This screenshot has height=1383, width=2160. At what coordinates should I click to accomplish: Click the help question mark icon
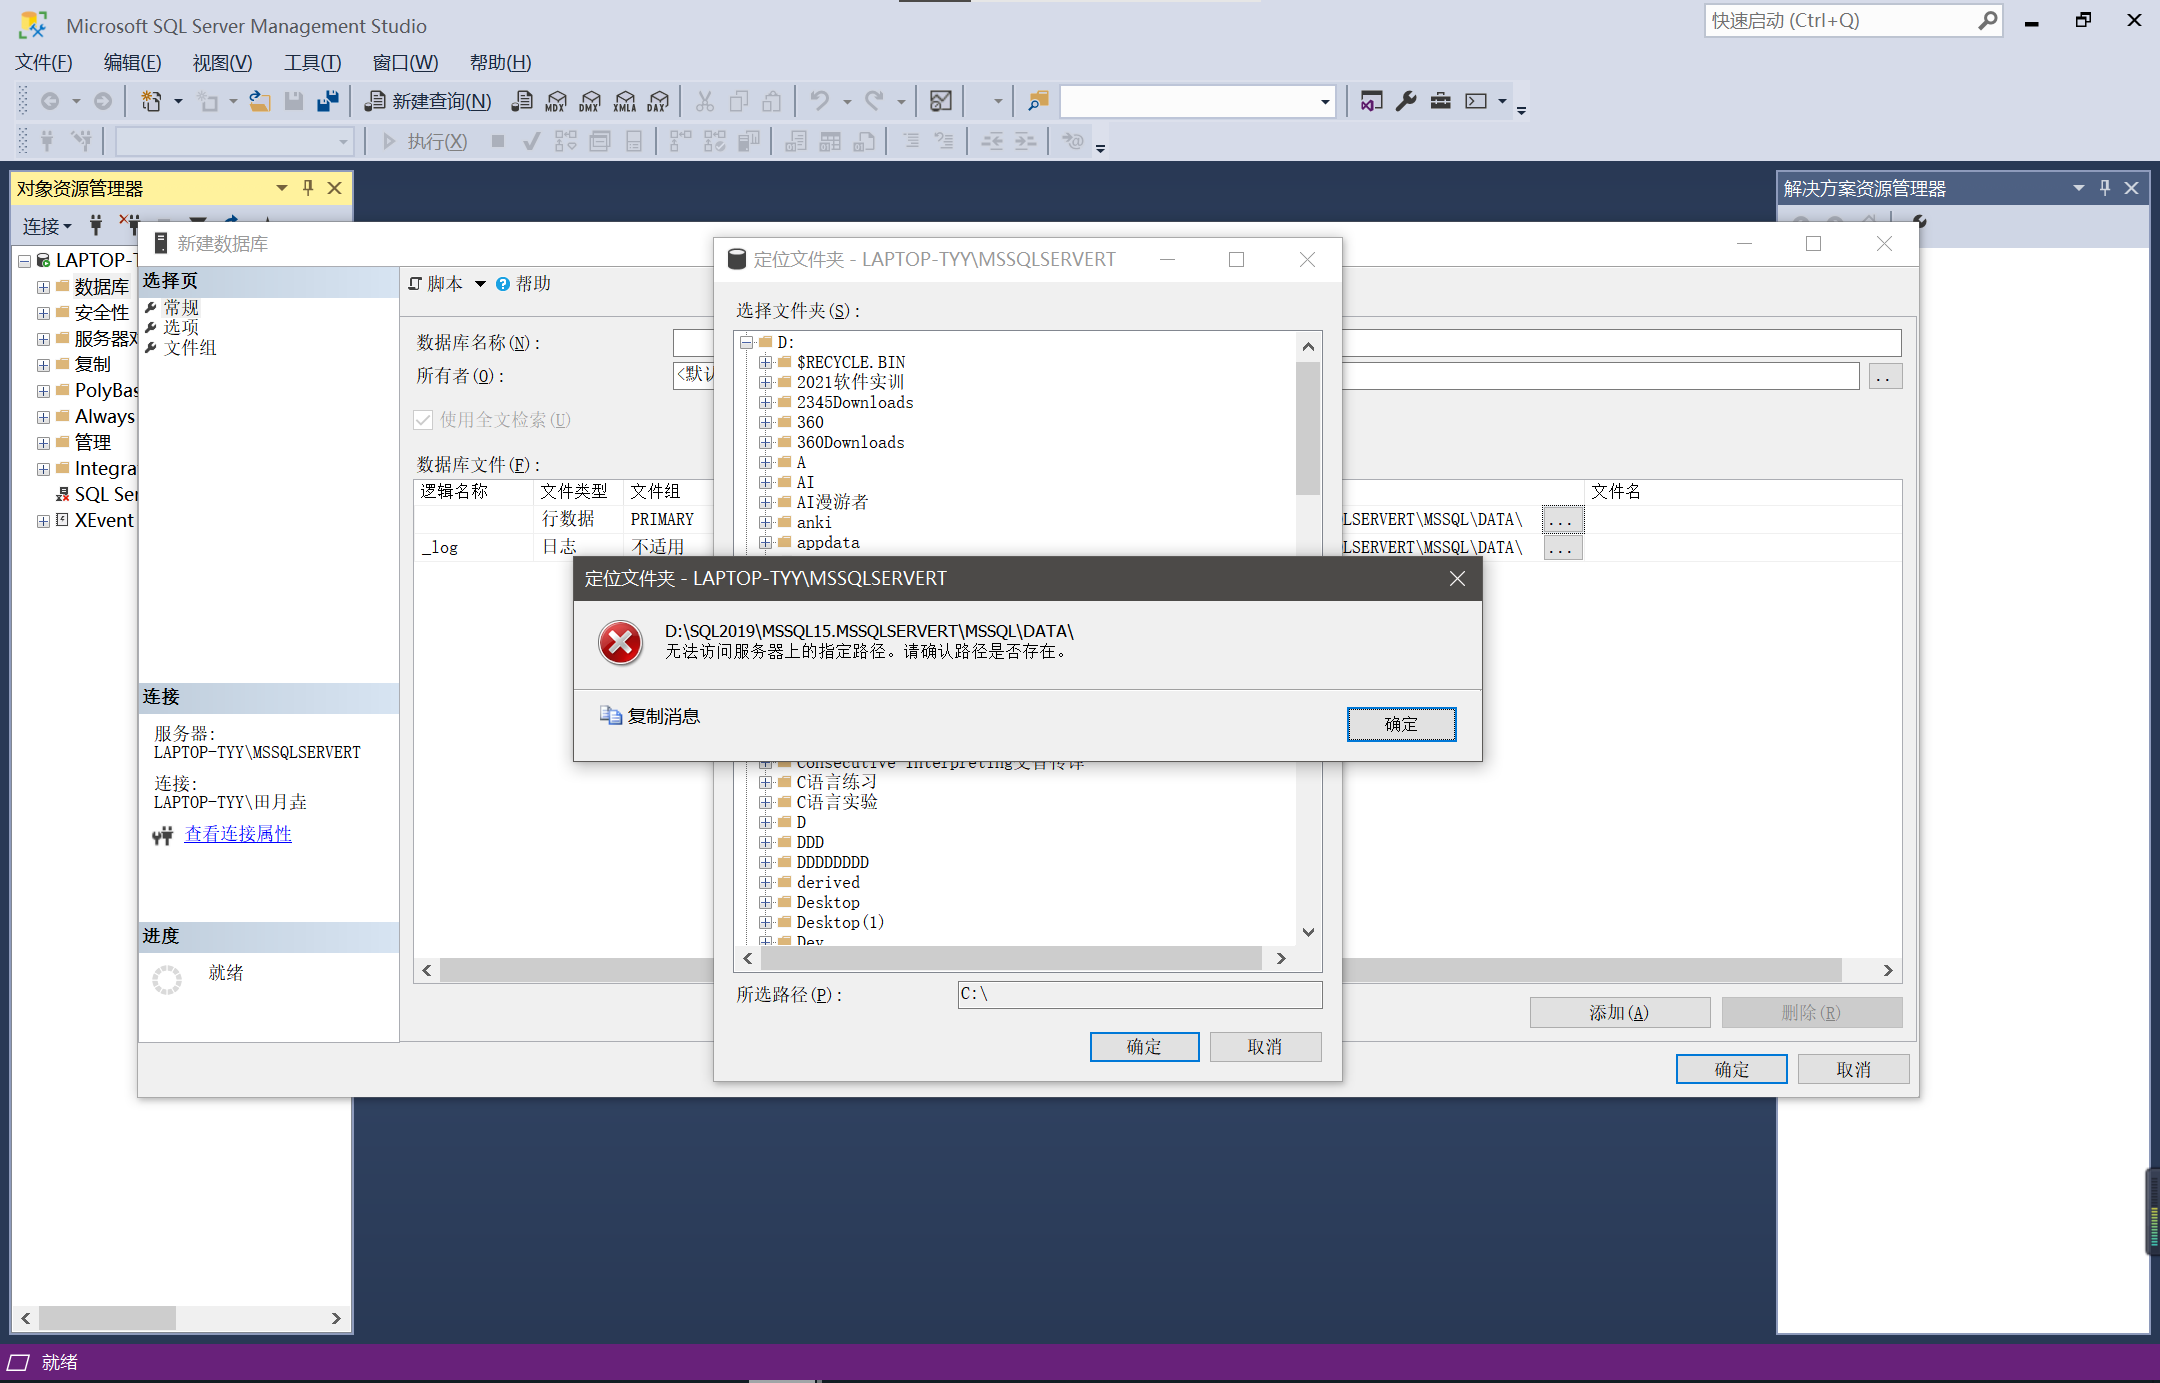pos(503,284)
